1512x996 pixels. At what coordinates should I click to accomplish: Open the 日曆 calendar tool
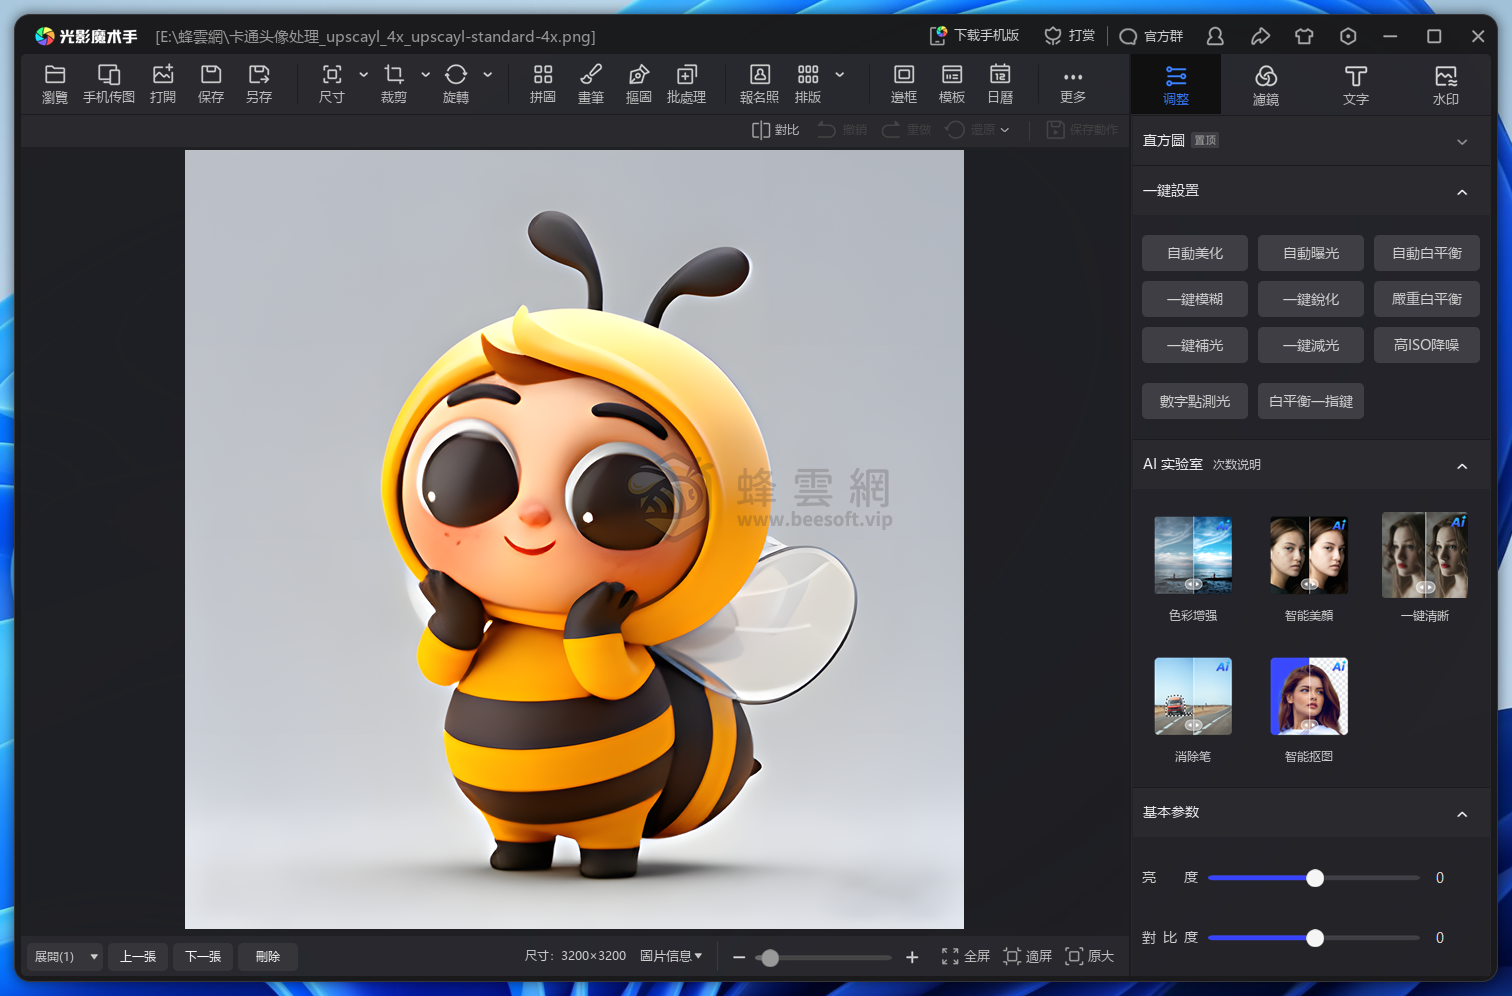pyautogui.click(x=1000, y=84)
